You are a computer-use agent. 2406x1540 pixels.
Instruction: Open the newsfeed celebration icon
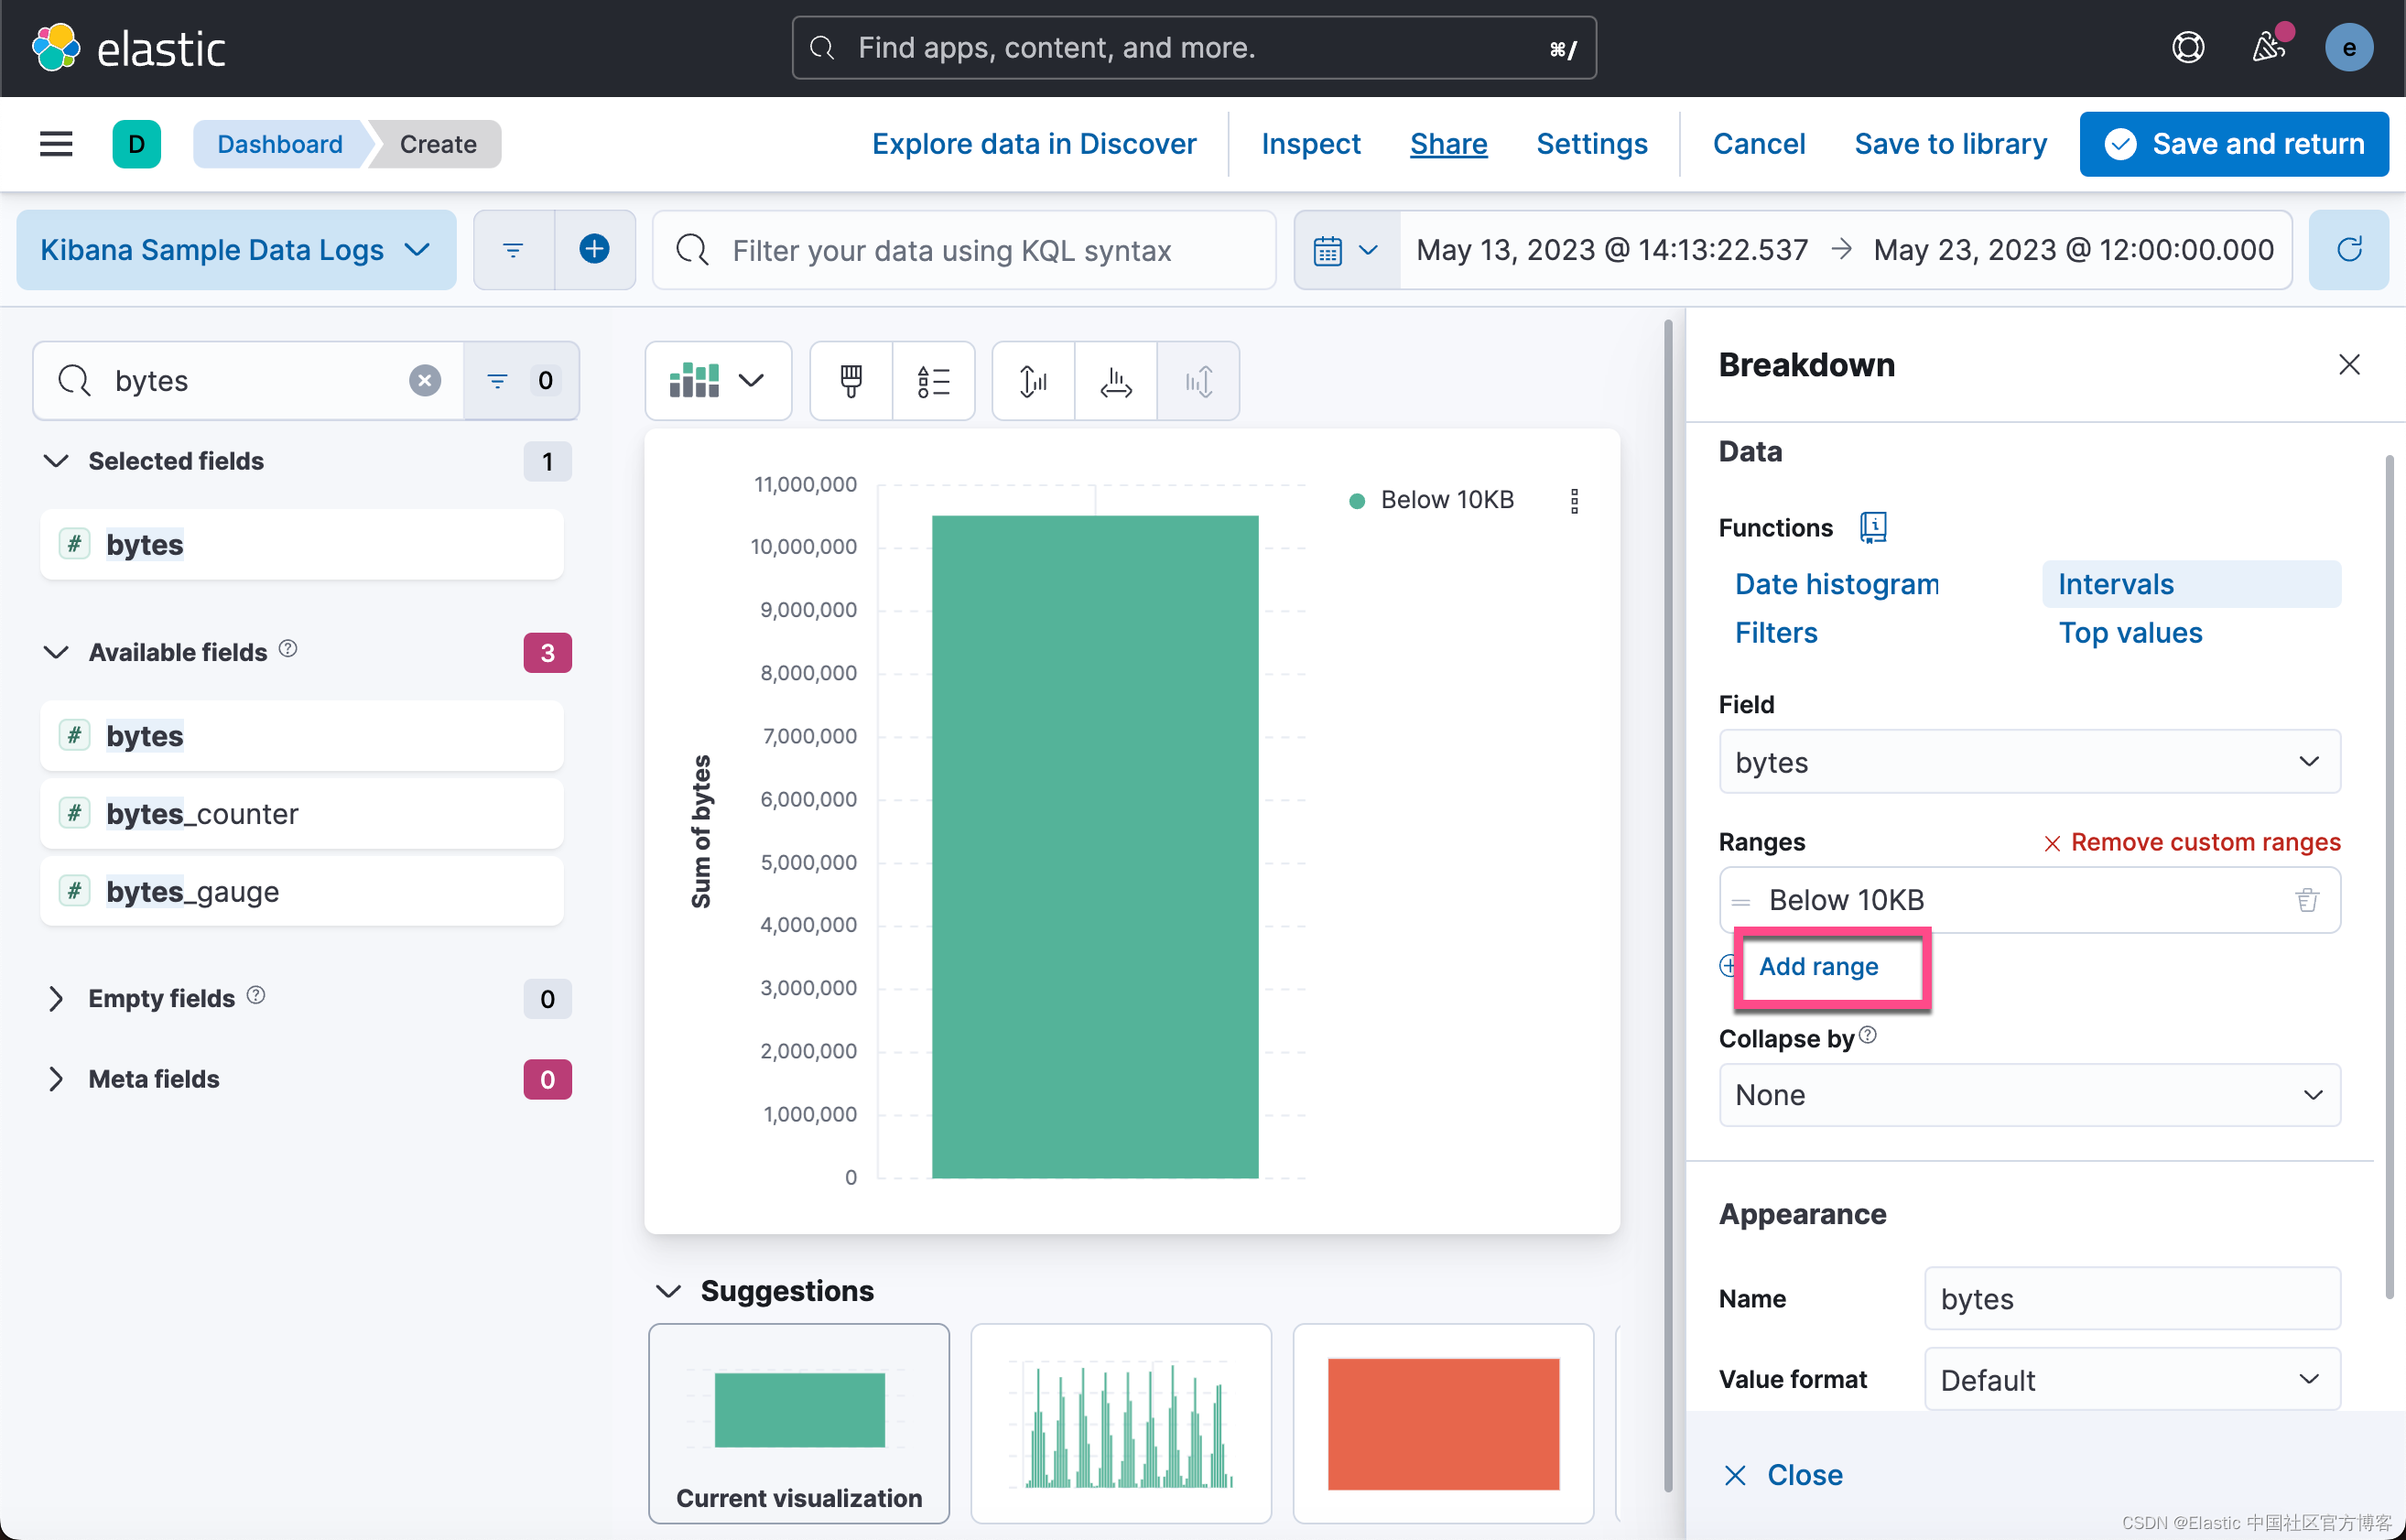click(x=2269, y=47)
